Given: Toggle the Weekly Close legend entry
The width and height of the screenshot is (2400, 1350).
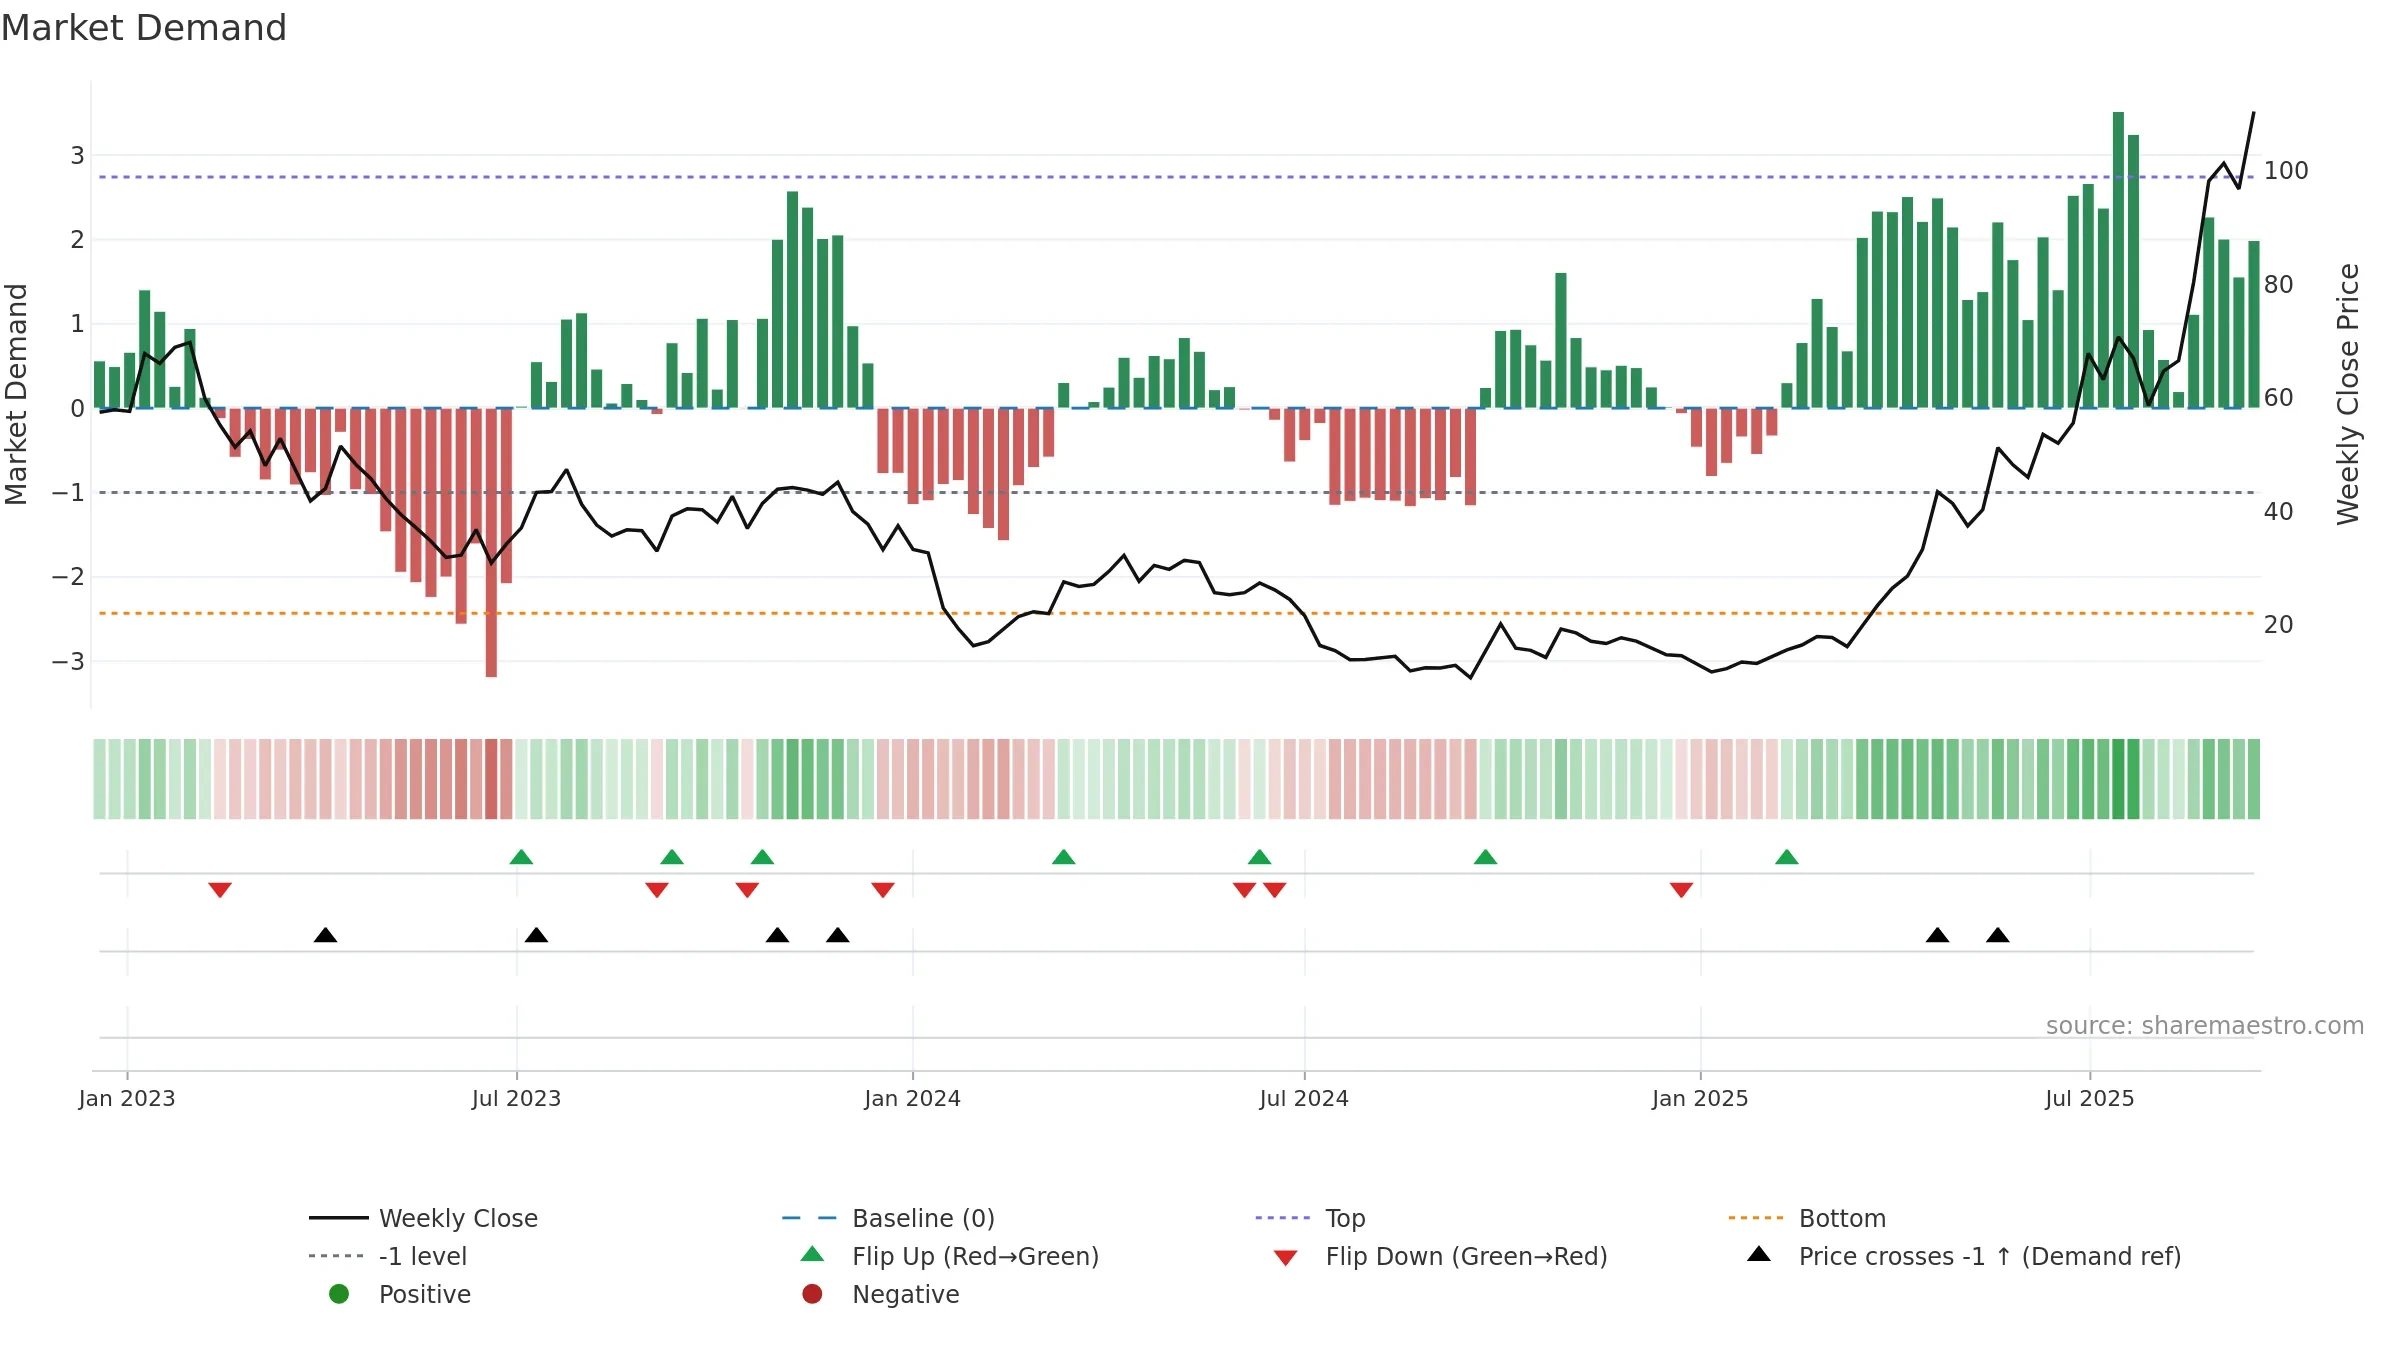Looking at the screenshot, I should 424,1218.
